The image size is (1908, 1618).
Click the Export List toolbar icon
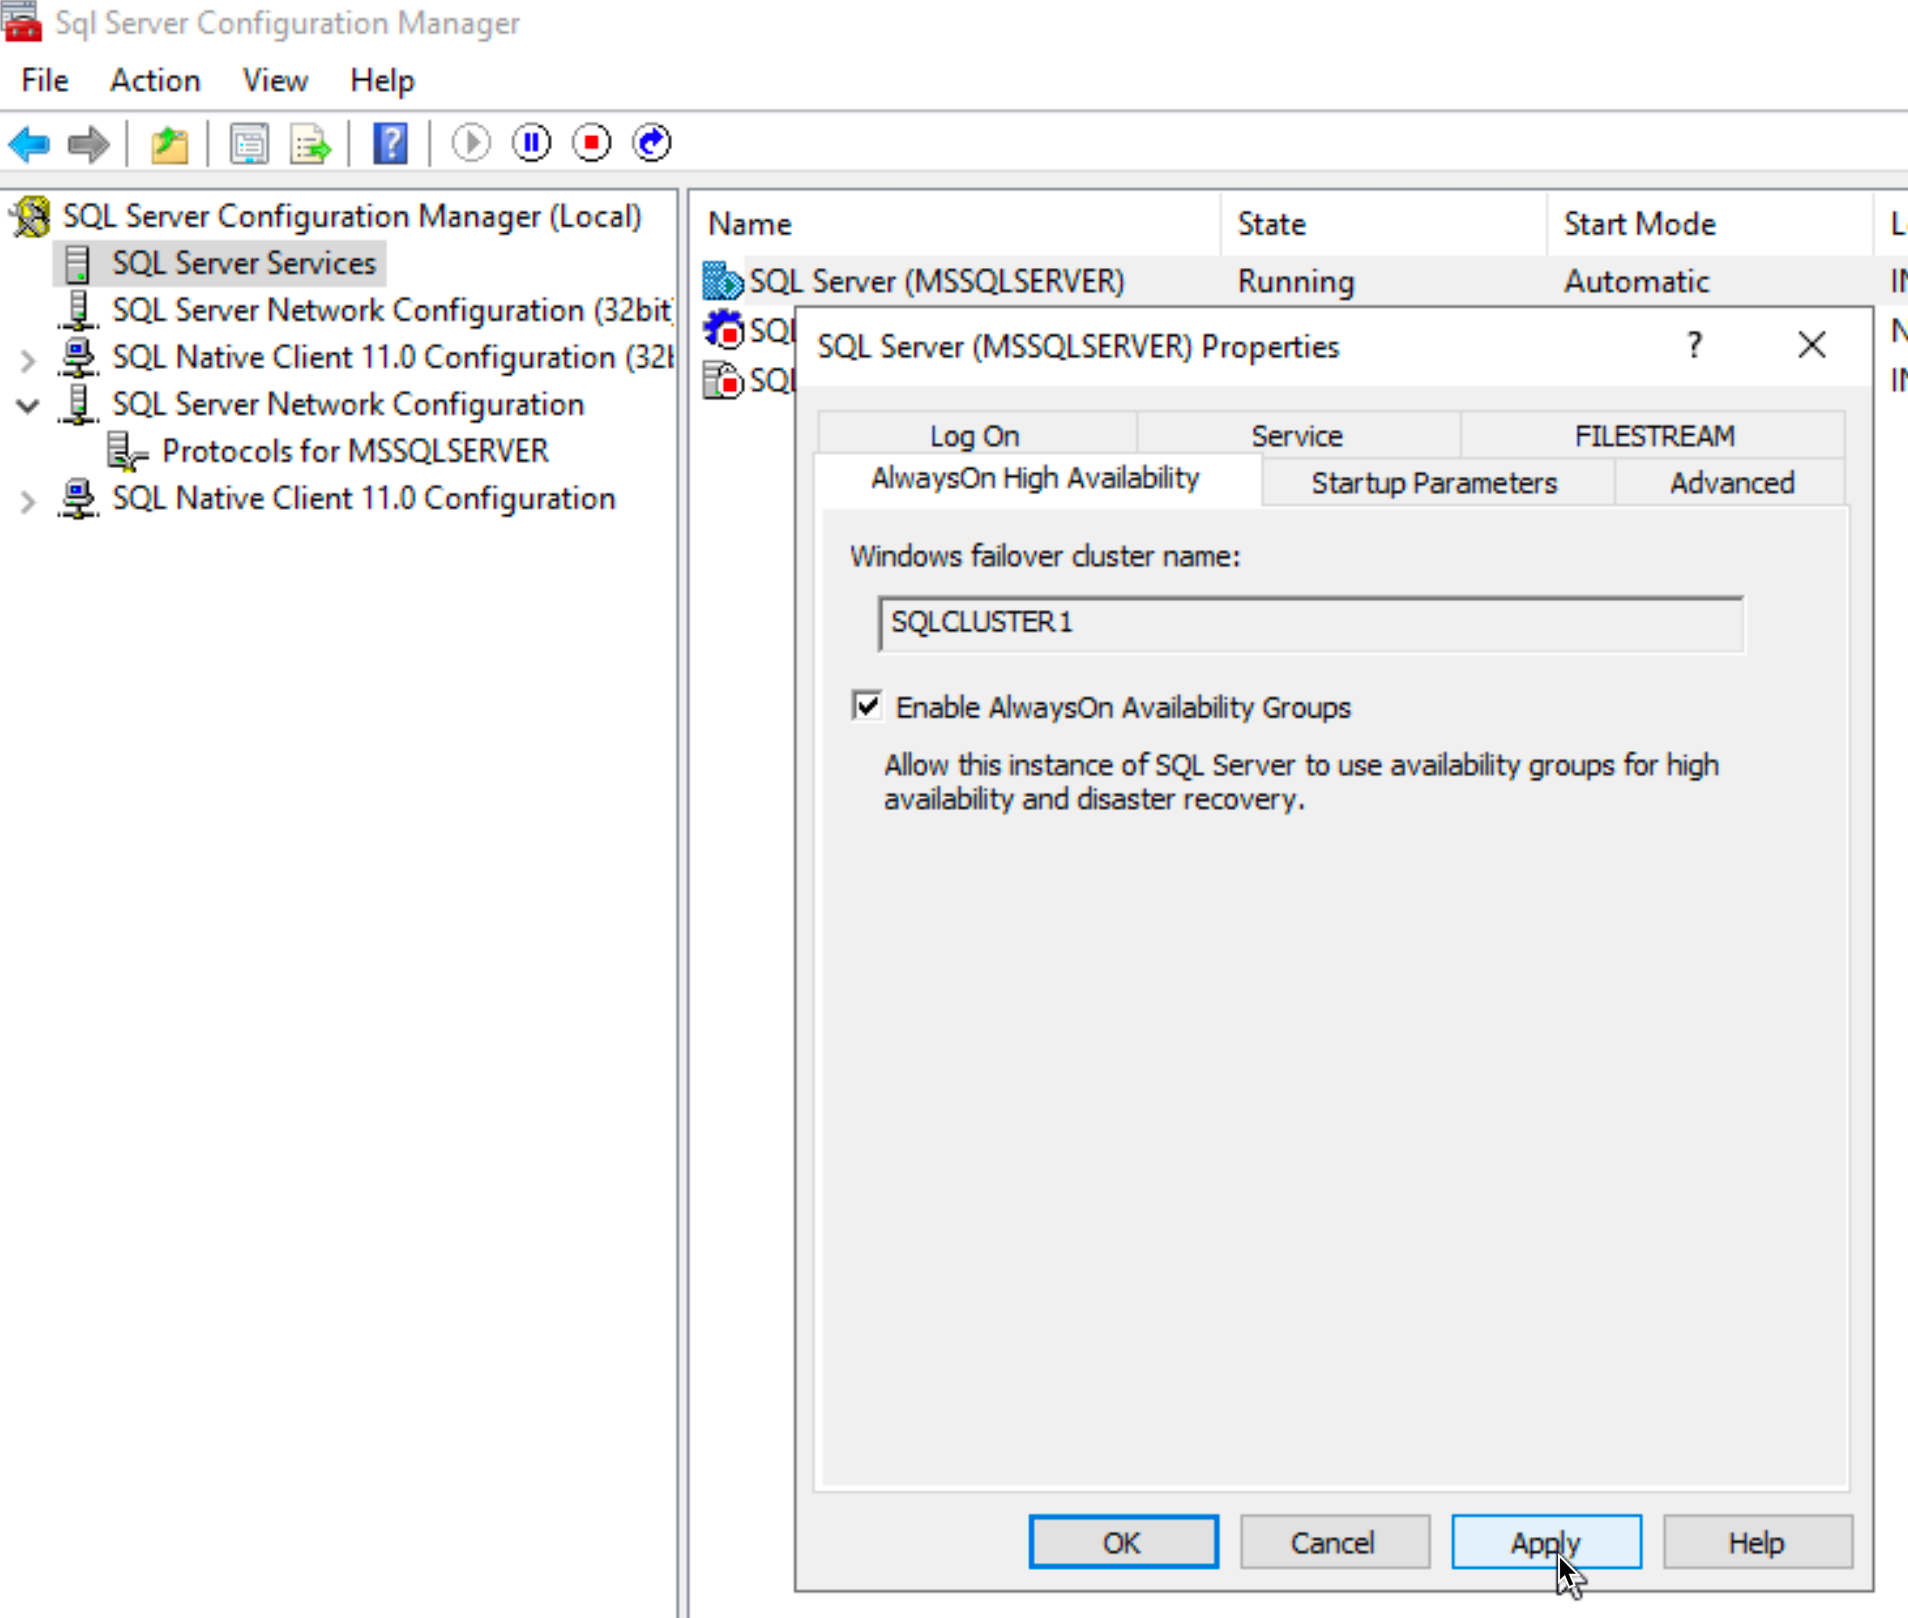click(x=310, y=144)
